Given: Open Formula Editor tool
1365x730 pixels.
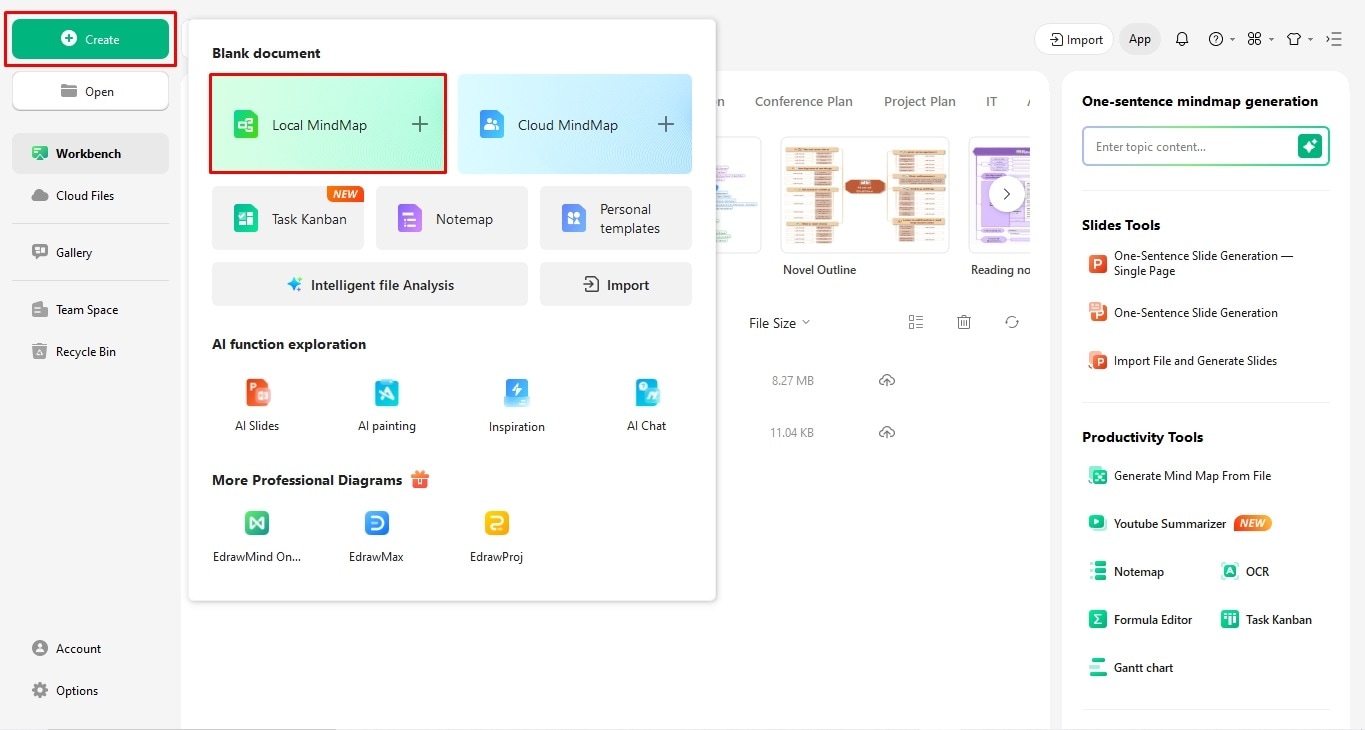Looking at the screenshot, I should point(1141,619).
